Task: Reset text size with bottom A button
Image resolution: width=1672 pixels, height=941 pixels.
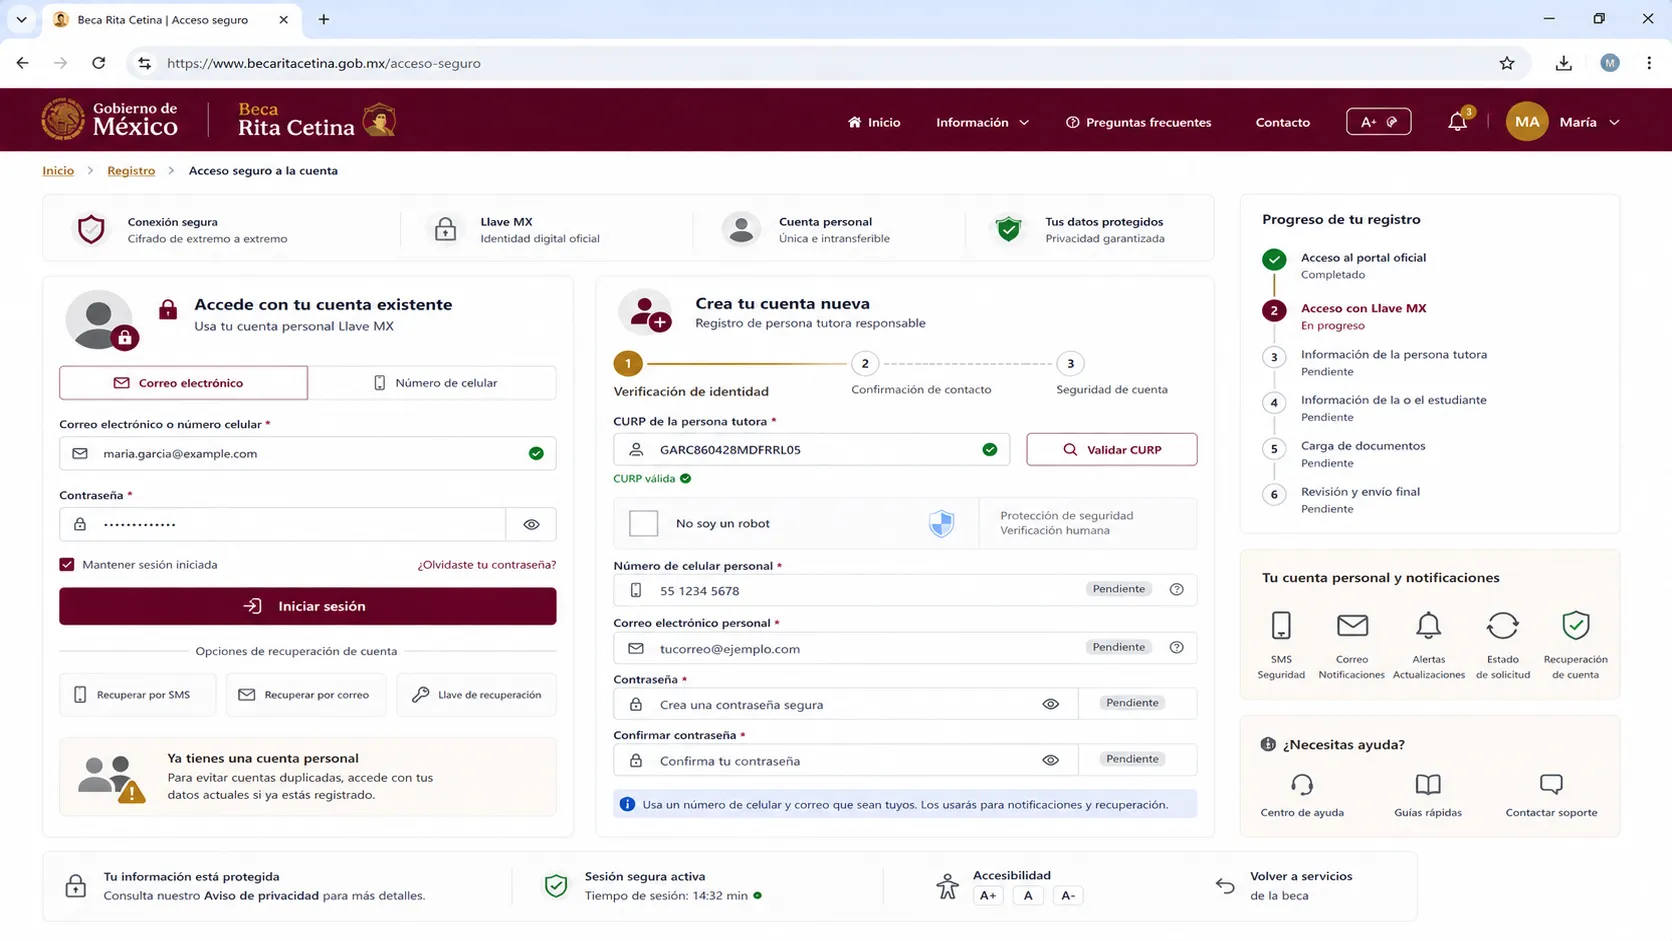Action: [1028, 895]
